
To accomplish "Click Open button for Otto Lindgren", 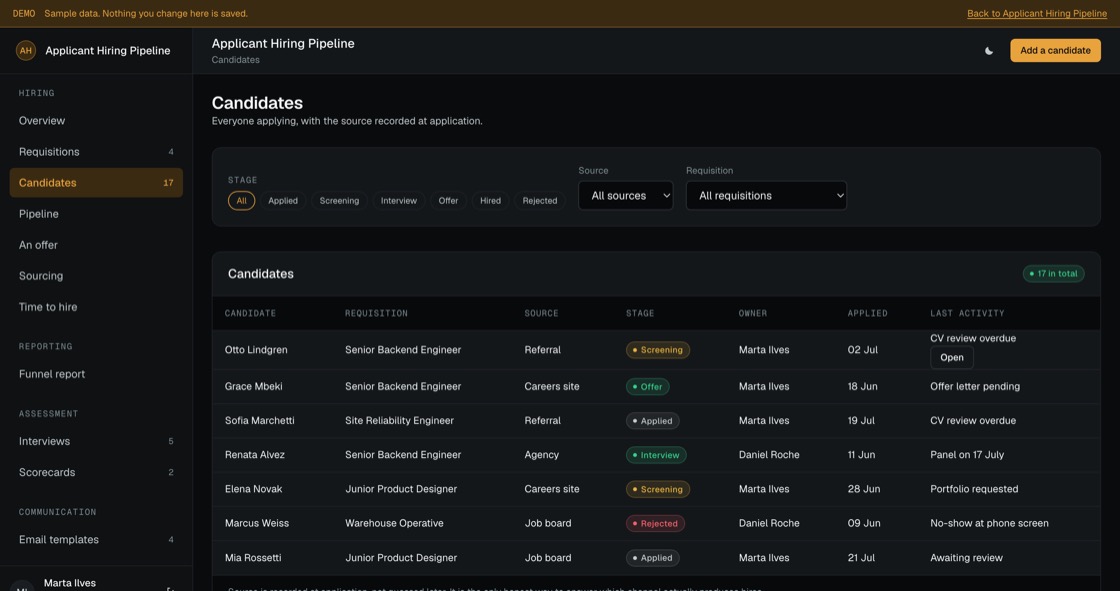I will (x=951, y=357).
